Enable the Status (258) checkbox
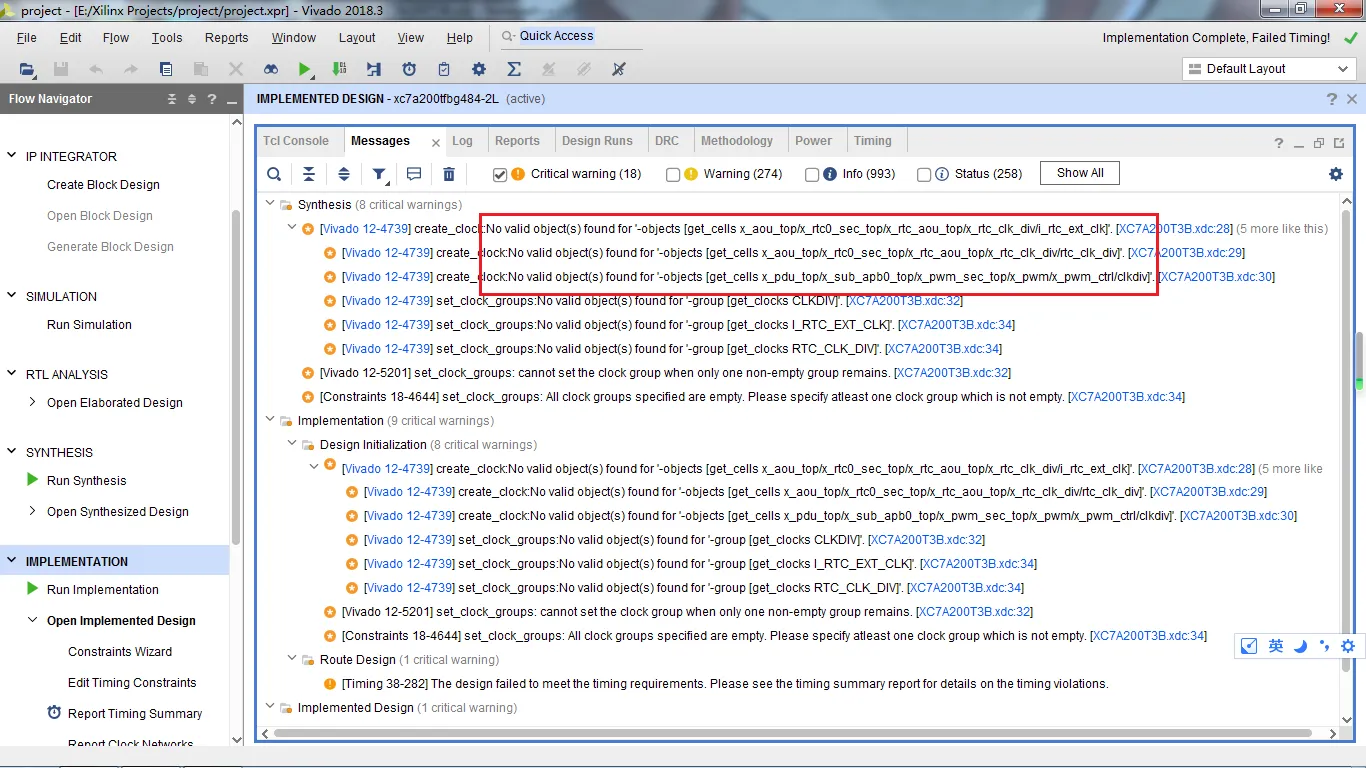This screenshot has width=1366, height=768. coord(924,174)
